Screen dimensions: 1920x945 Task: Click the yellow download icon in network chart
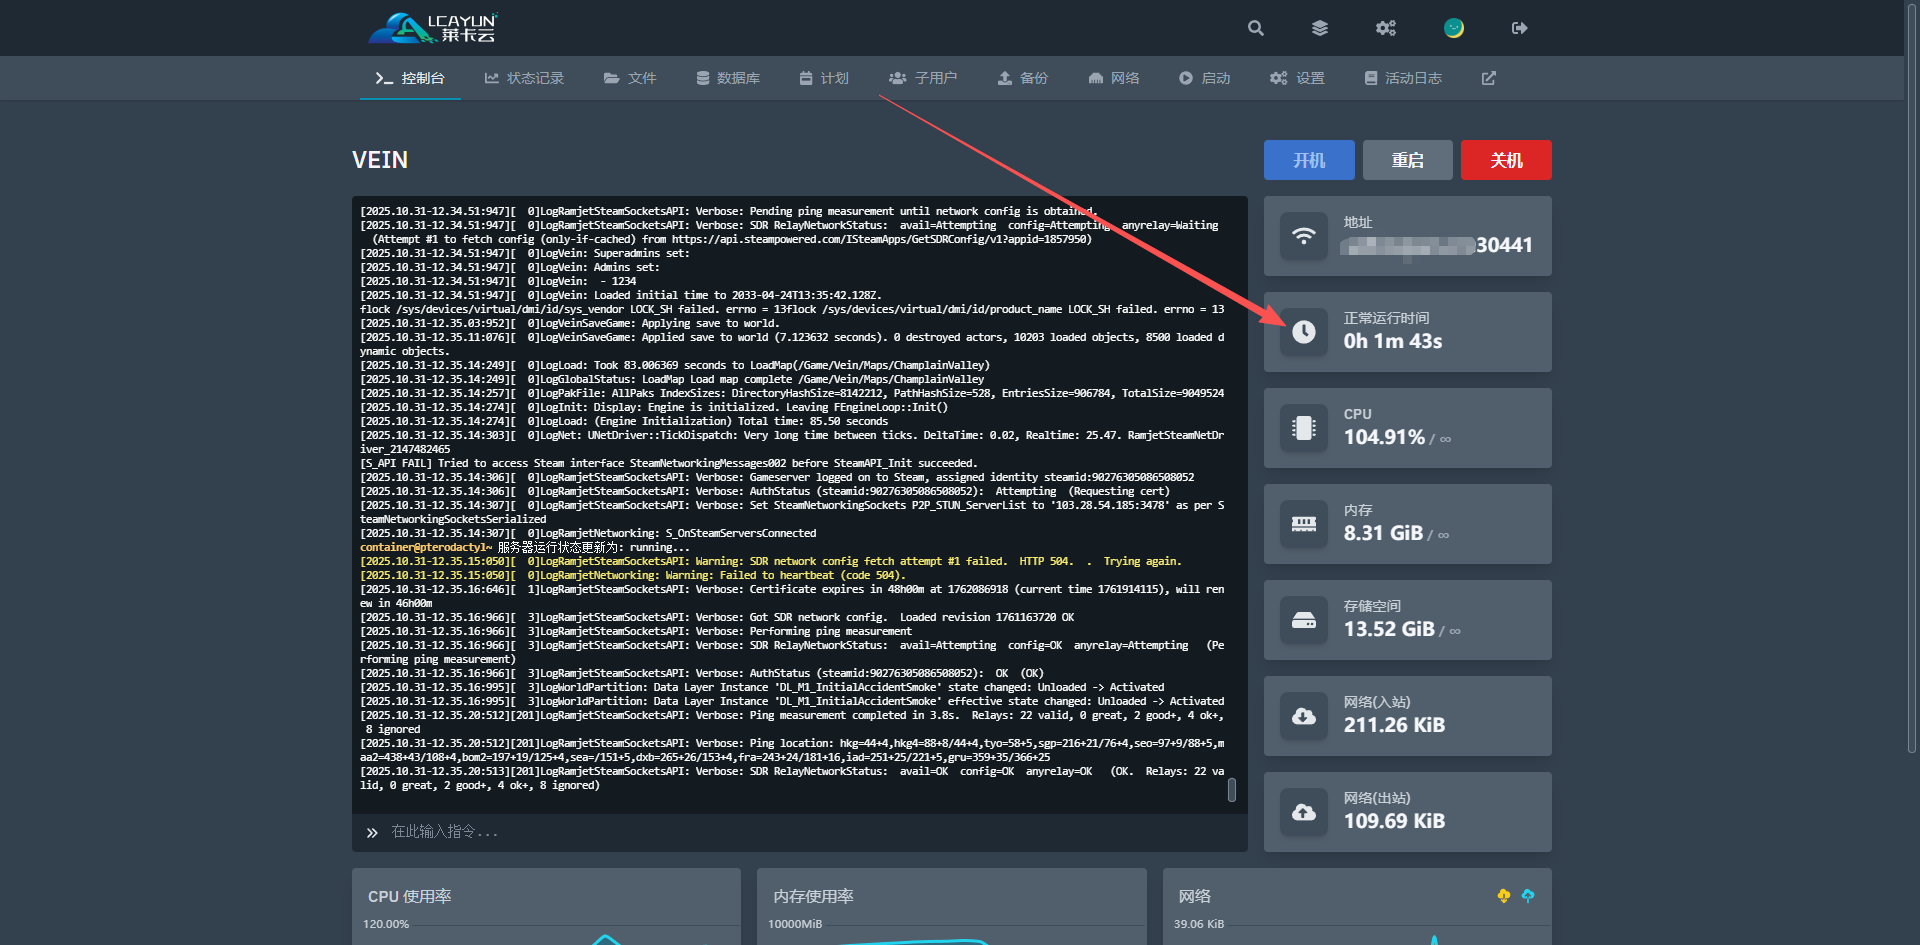click(x=1503, y=896)
